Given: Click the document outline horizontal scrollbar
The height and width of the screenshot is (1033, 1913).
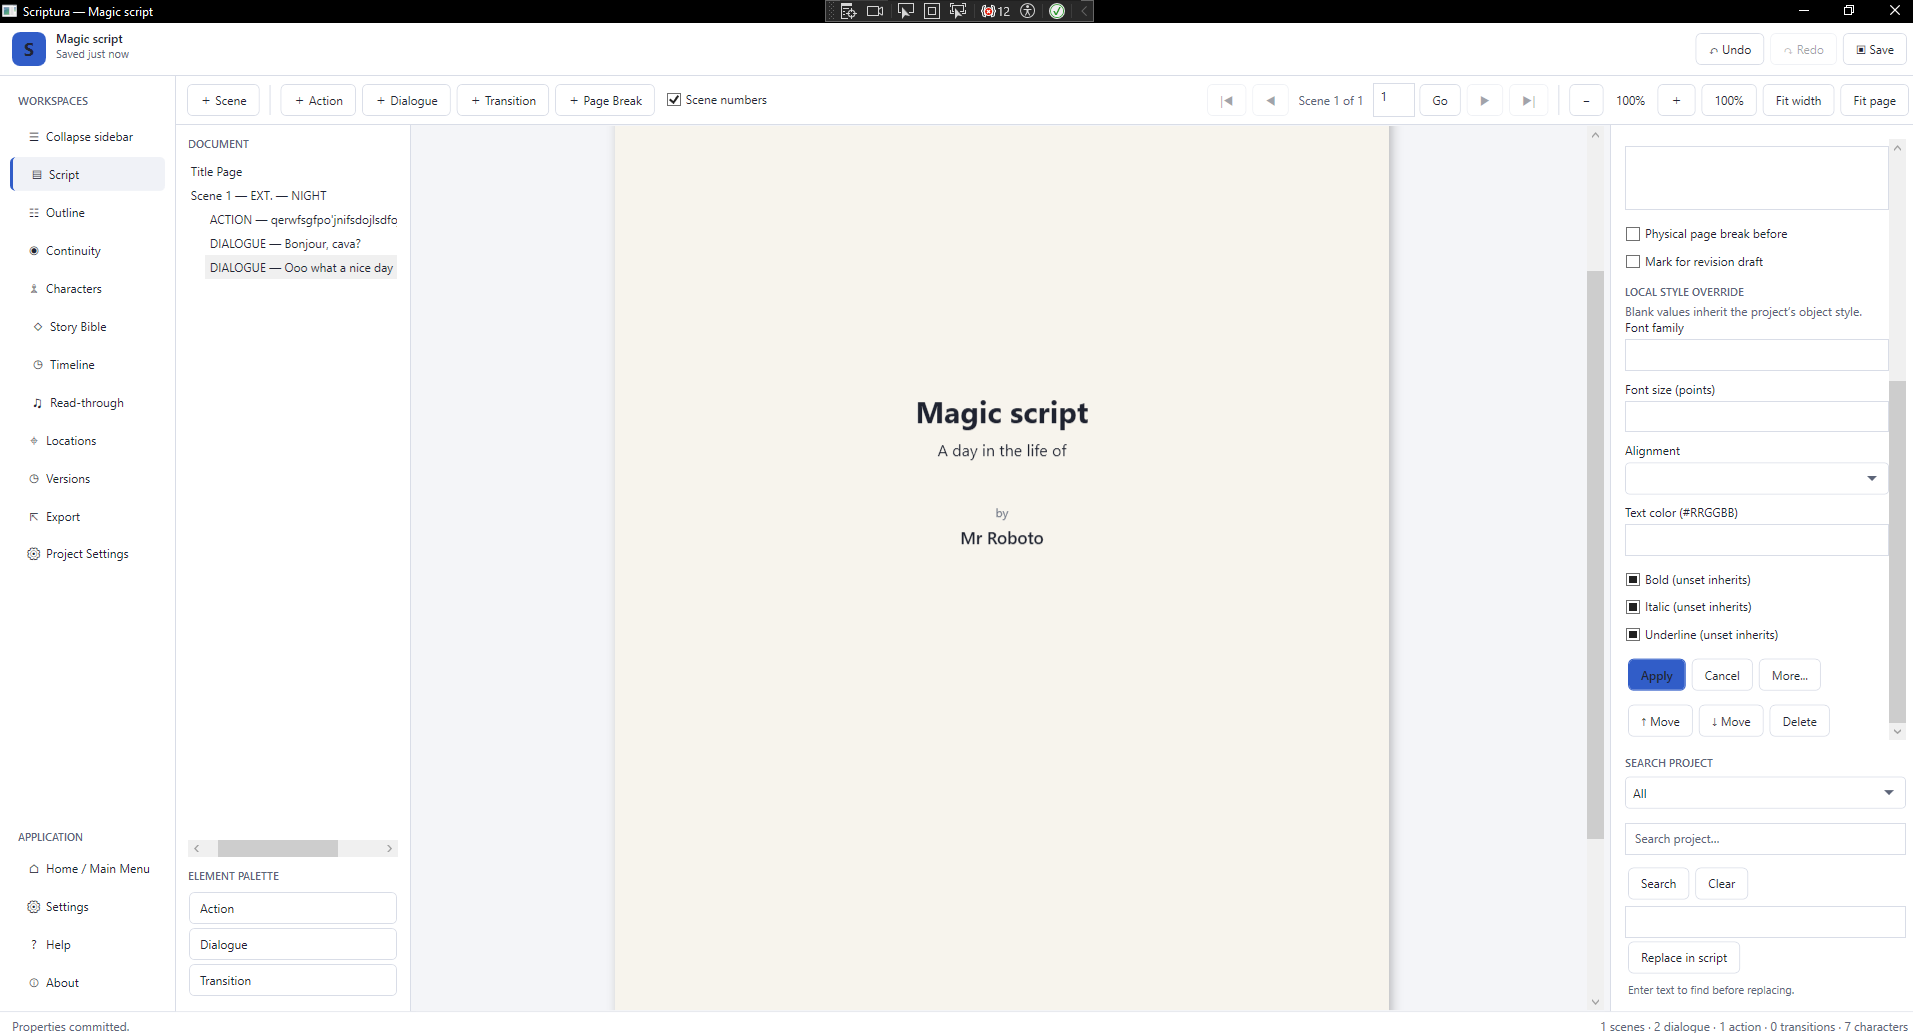Looking at the screenshot, I should point(293,848).
